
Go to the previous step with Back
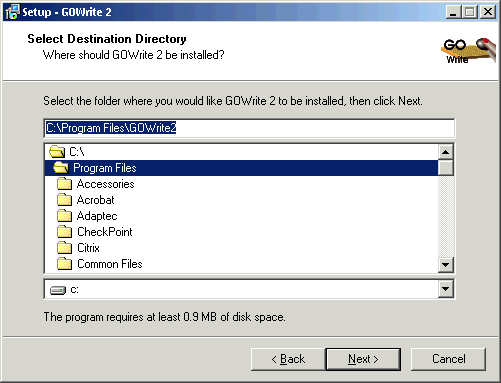(288, 359)
